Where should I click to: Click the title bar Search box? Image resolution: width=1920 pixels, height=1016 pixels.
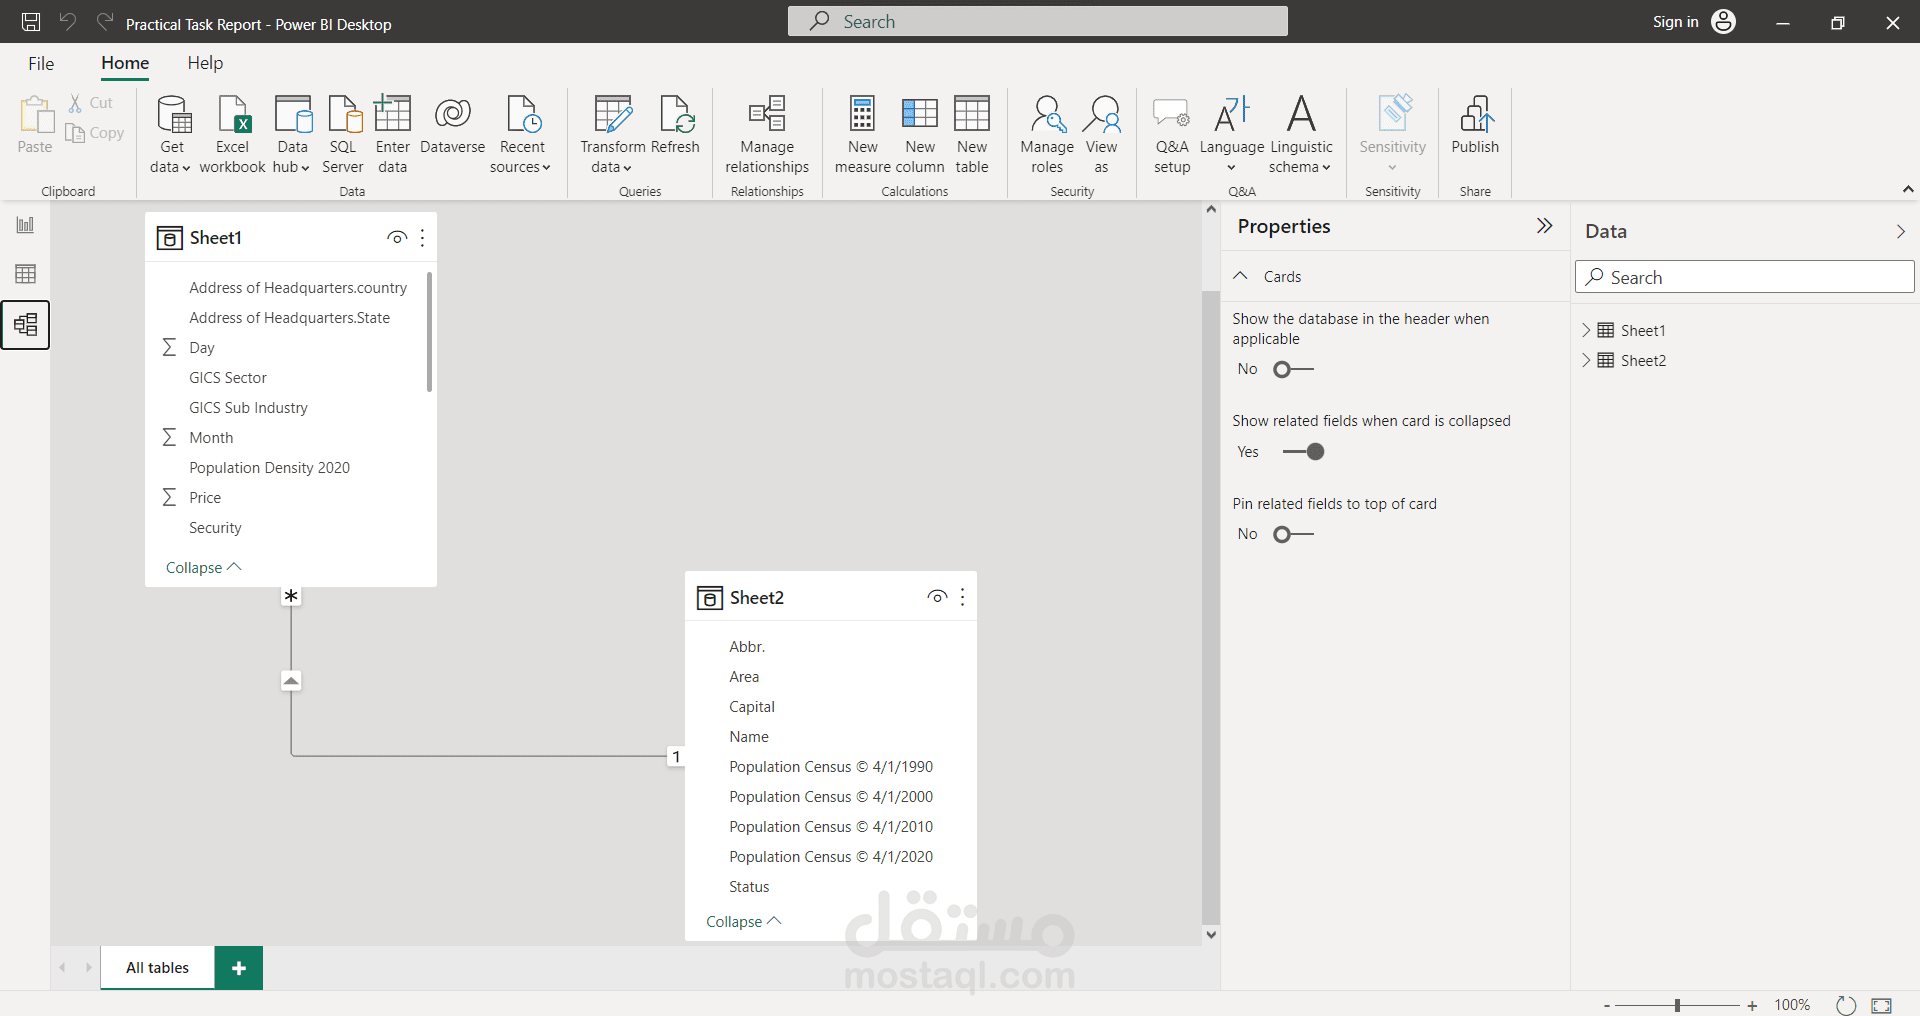pyautogui.click(x=1037, y=22)
